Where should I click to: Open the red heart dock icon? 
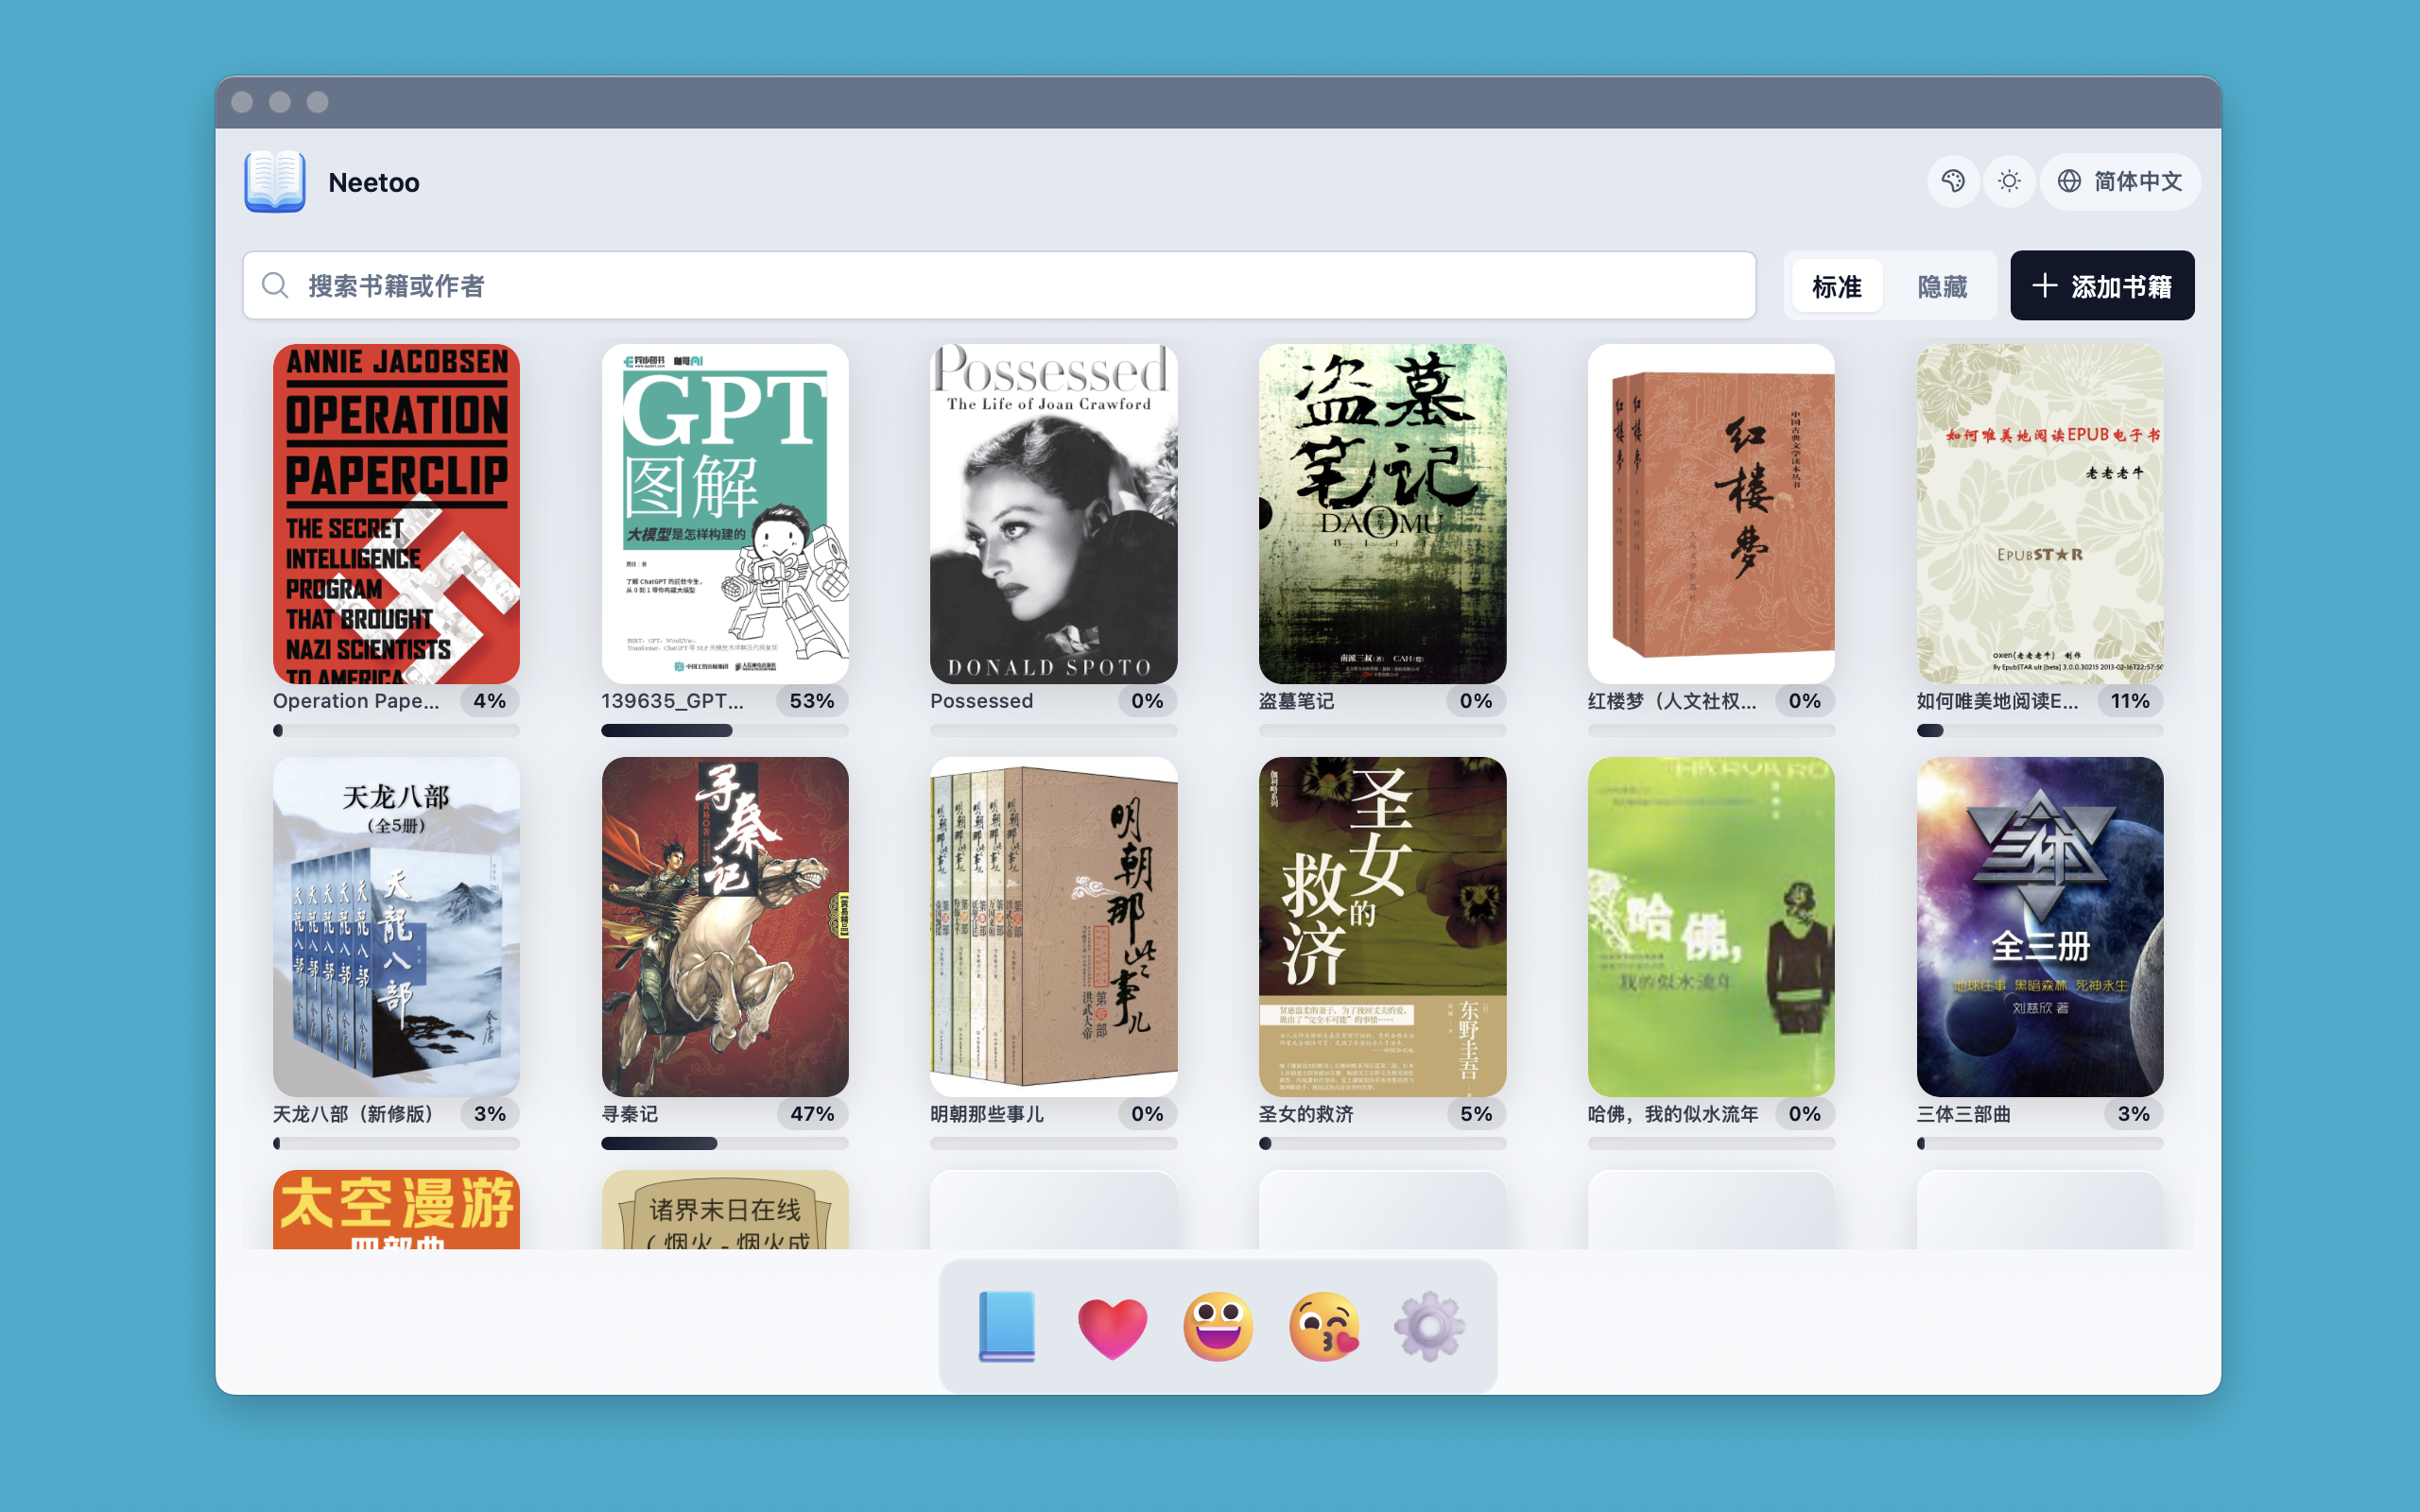coord(1112,1328)
